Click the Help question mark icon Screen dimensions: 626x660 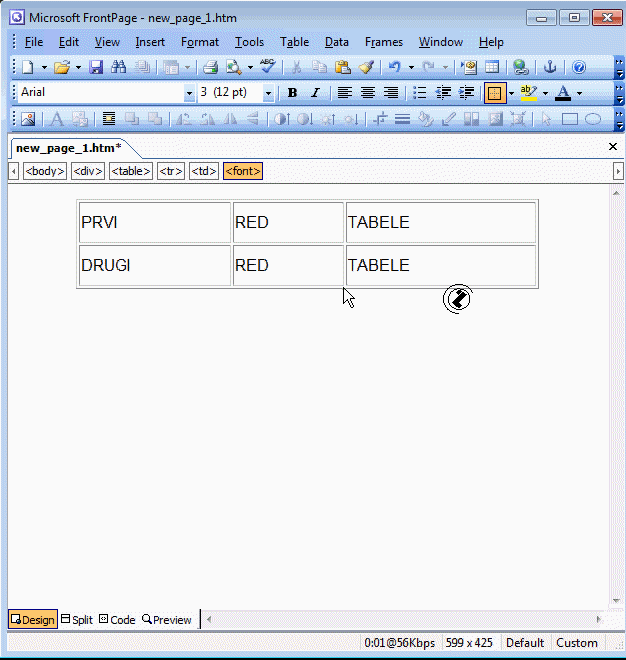point(579,67)
